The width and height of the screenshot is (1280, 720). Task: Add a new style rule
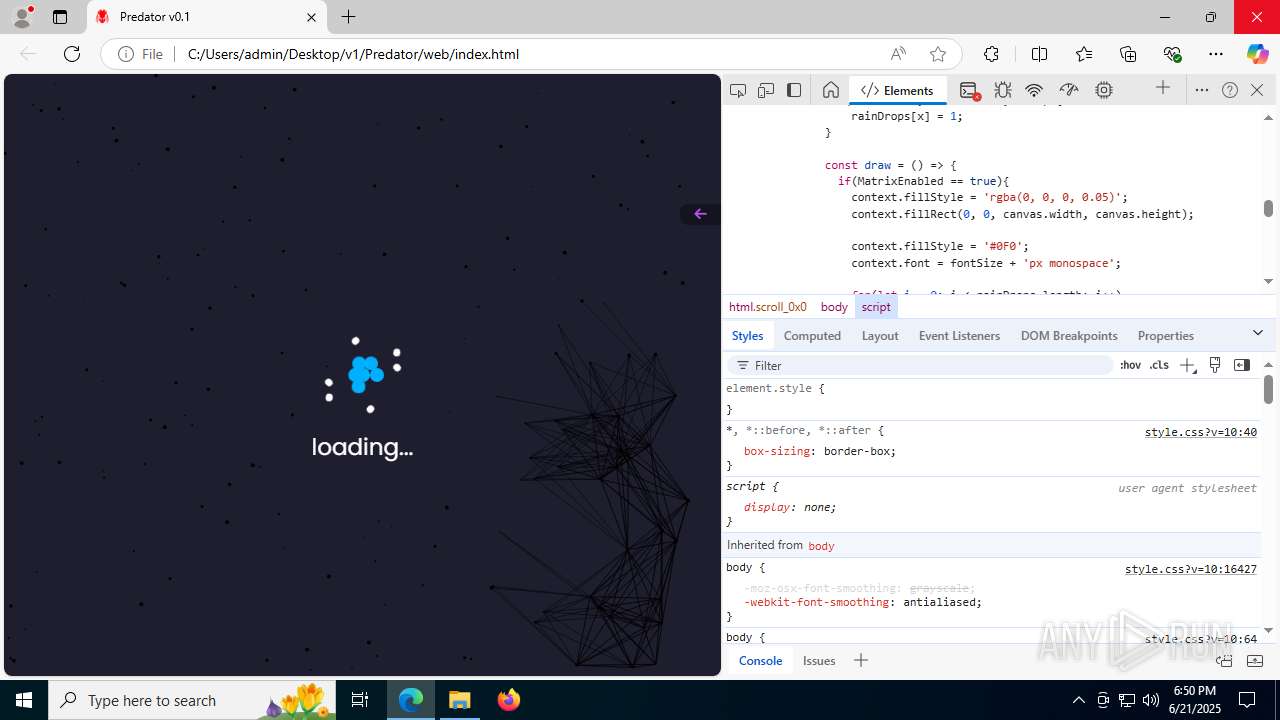pos(1187,365)
